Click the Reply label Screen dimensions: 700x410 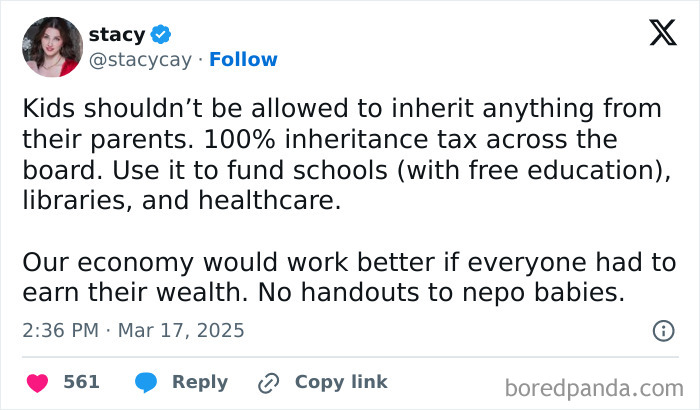click(200, 382)
